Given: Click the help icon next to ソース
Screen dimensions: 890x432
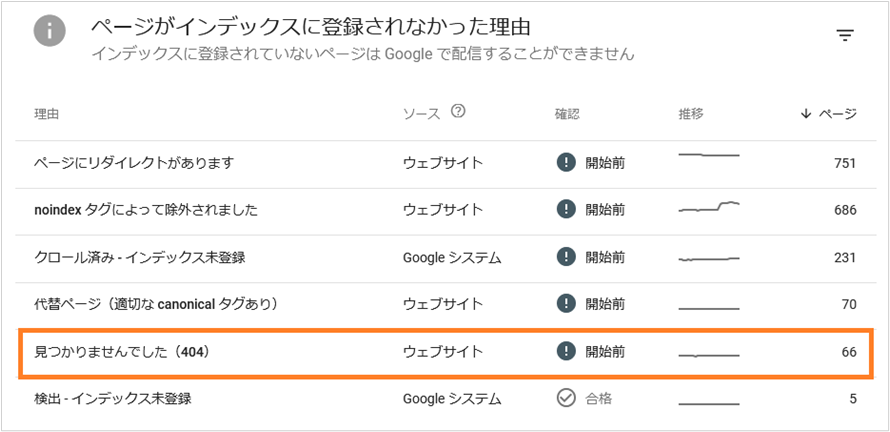Looking at the screenshot, I should 459,112.
